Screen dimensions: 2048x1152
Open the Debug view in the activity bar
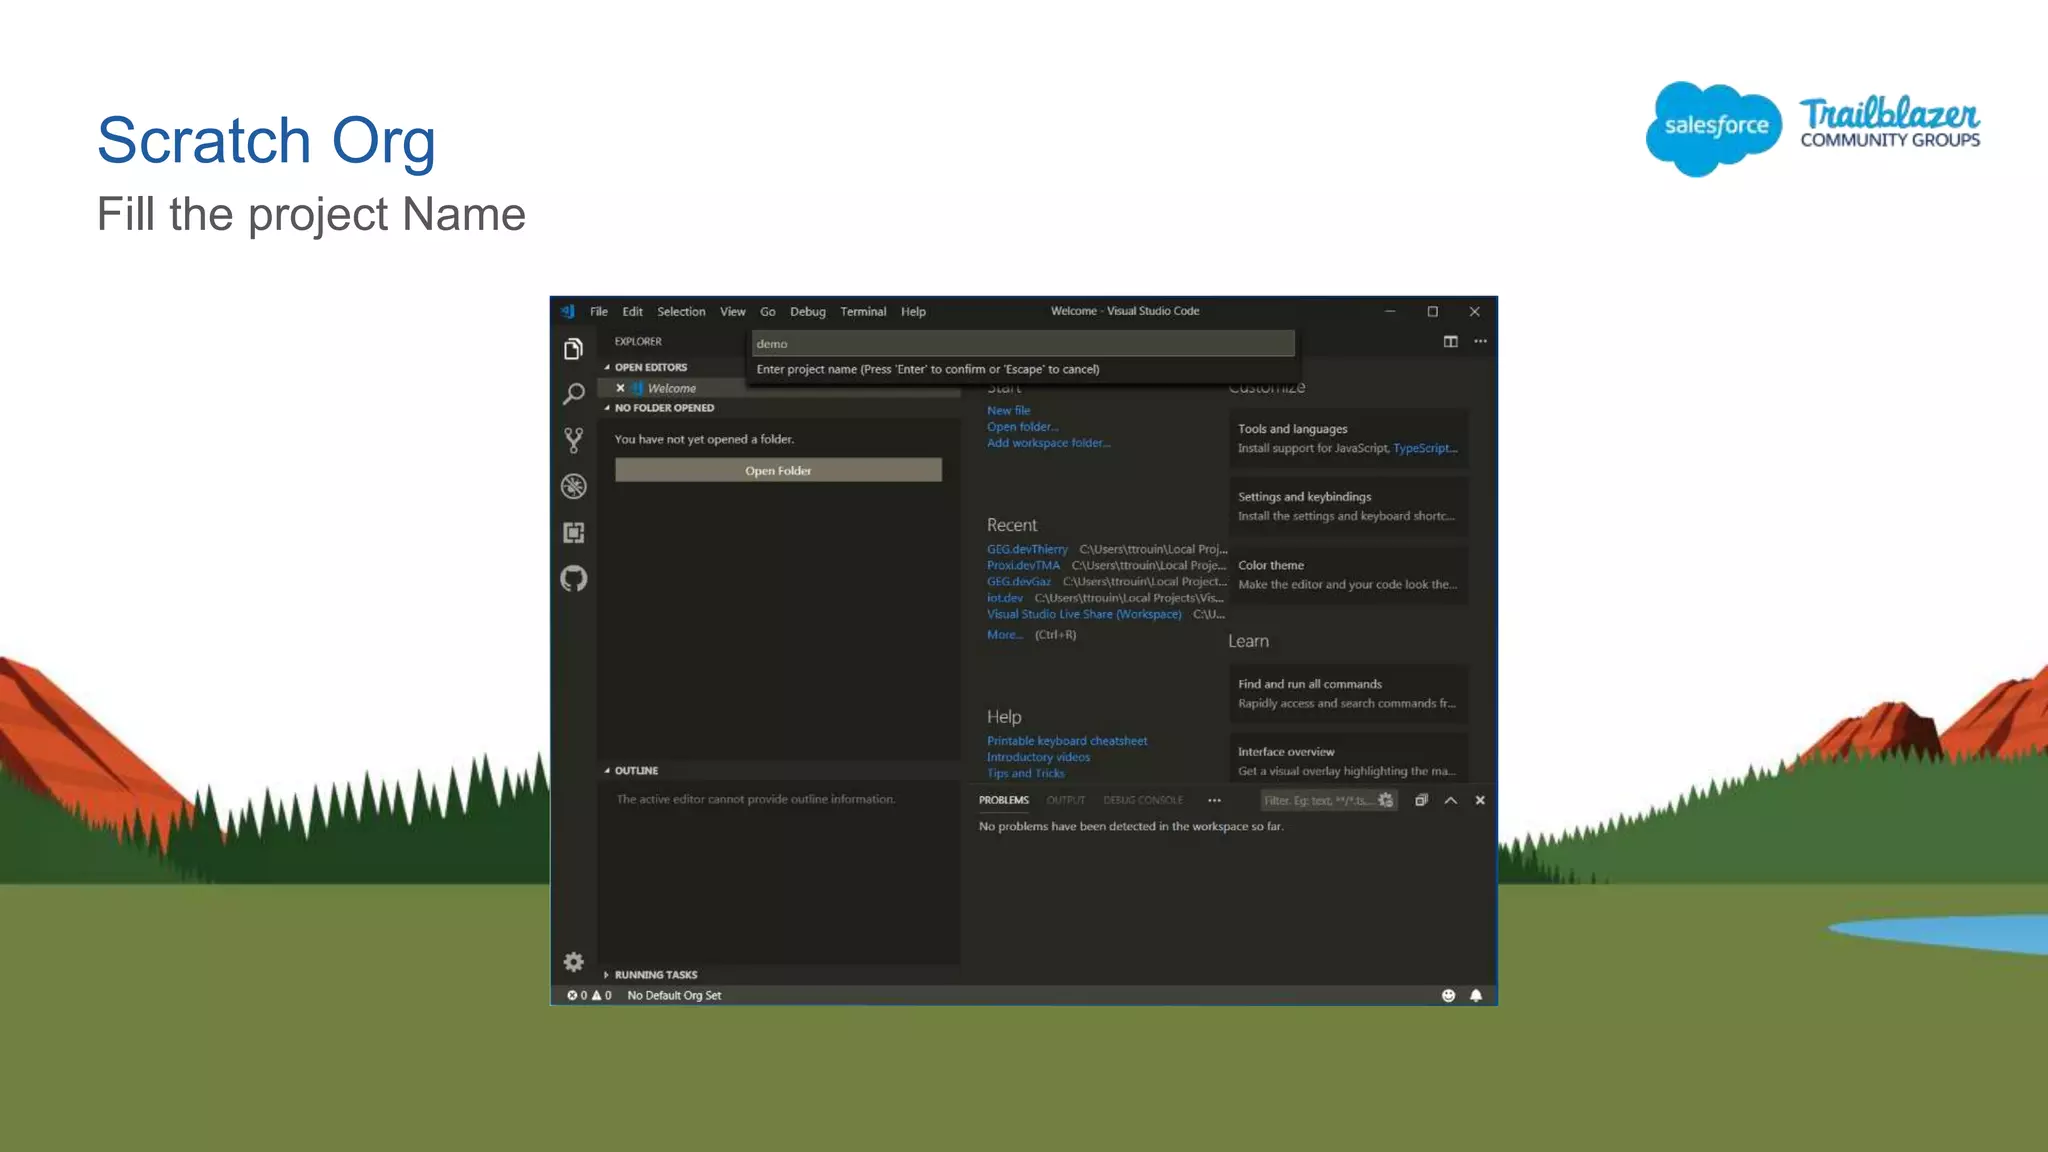(573, 486)
